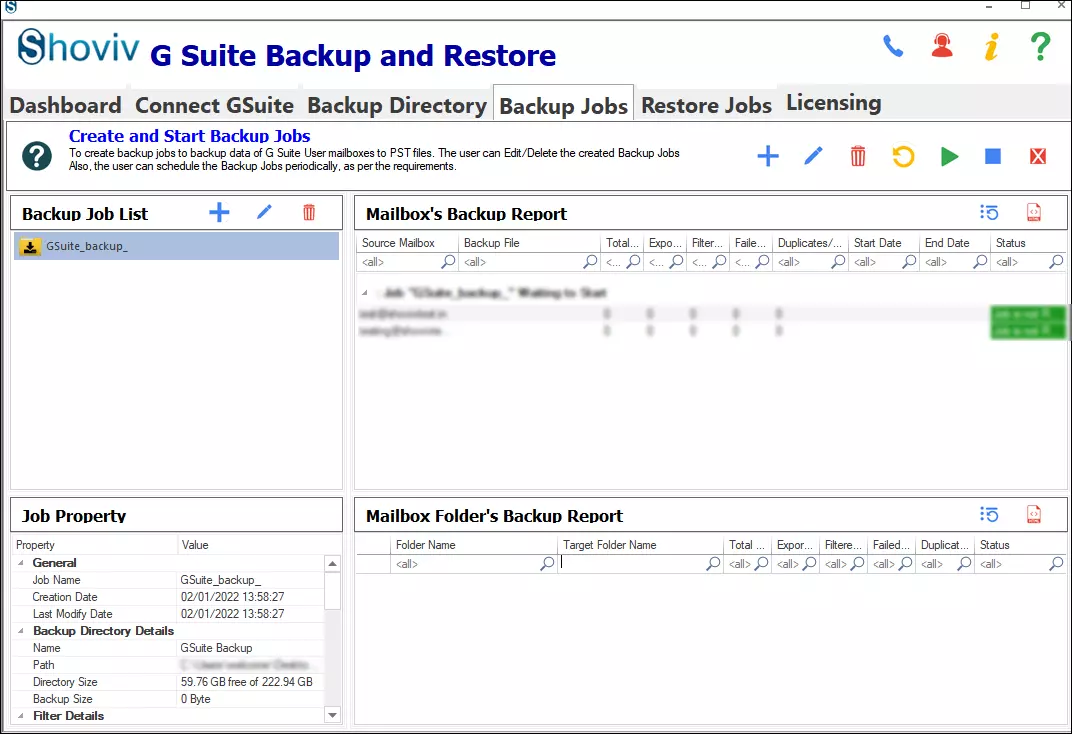Export Mailbox's Backup Report to HTML
The width and height of the screenshot is (1072, 734).
click(1034, 213)
